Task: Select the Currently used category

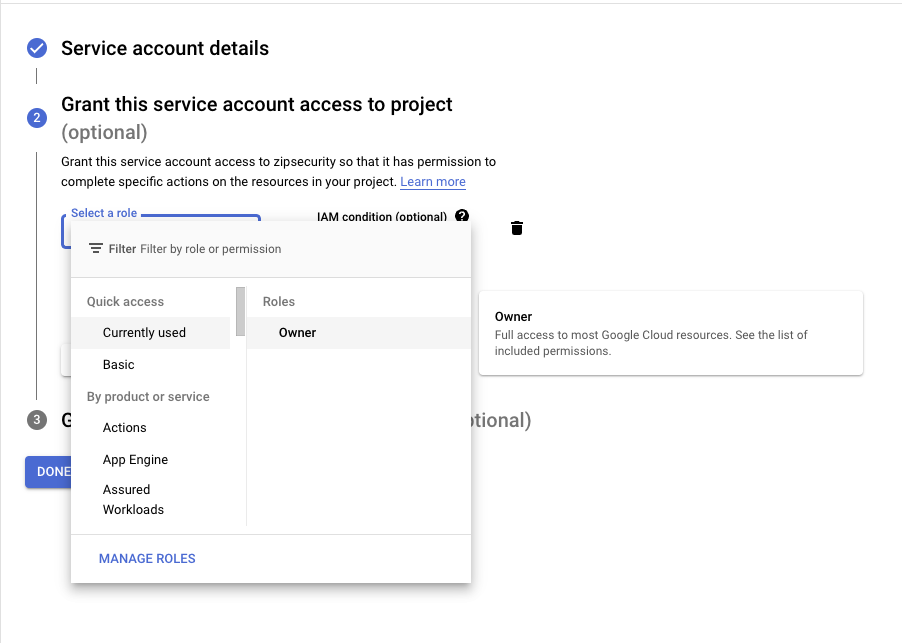Action: click(x=144, y=333)
